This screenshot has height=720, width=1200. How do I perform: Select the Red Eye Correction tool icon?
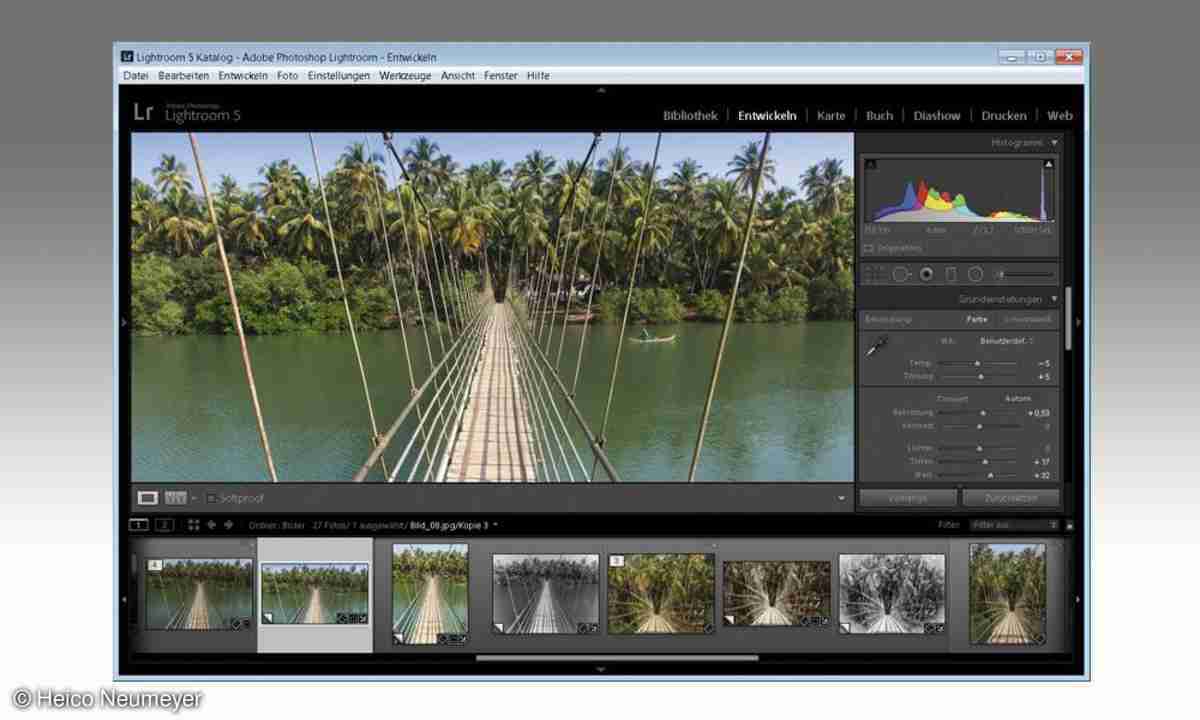[x=926, y=274]
